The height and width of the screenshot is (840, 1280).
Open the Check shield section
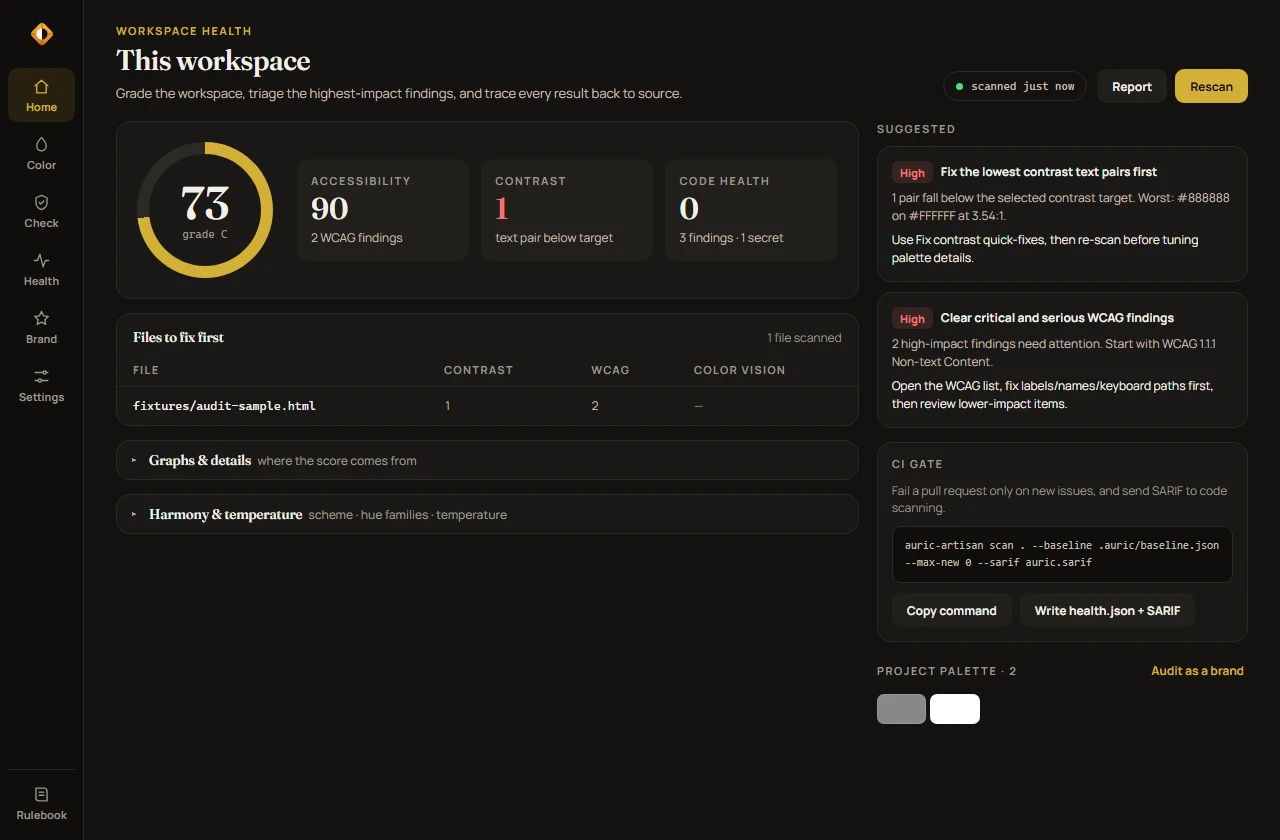click(41, 211)
